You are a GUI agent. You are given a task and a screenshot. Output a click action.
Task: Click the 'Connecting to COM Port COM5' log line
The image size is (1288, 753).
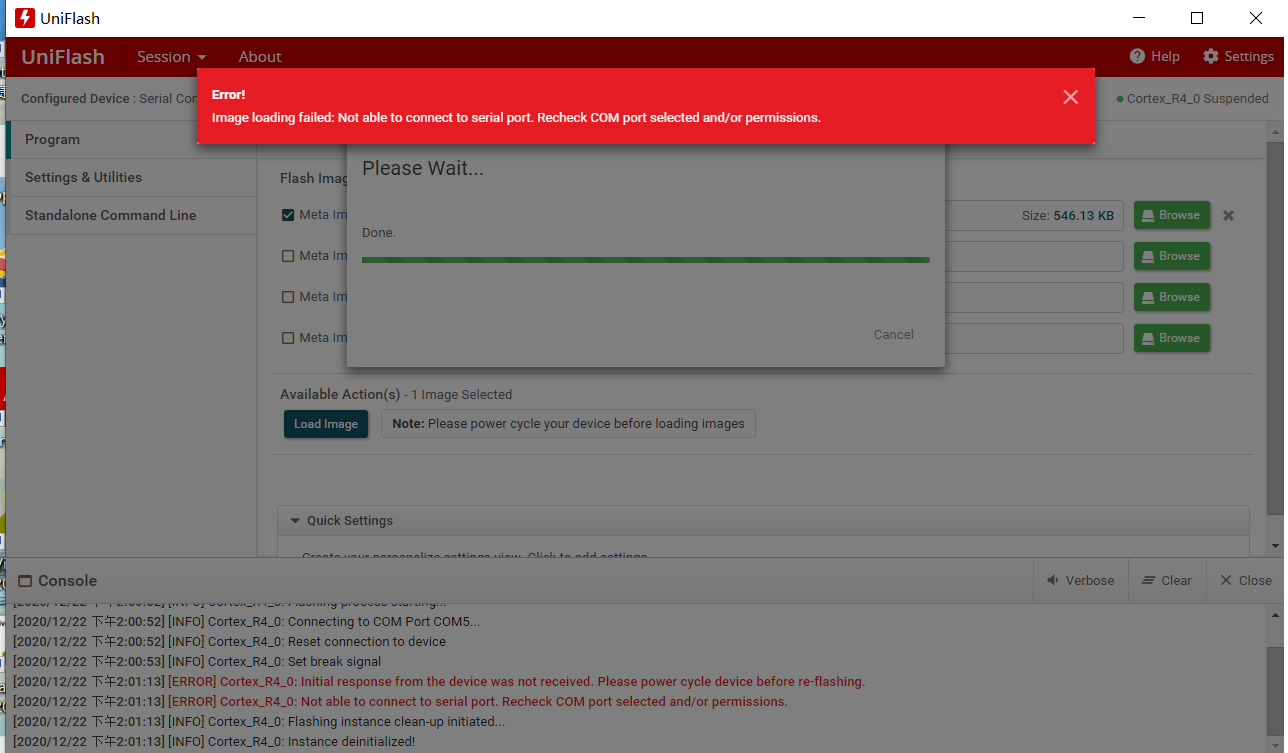(246, 622)
